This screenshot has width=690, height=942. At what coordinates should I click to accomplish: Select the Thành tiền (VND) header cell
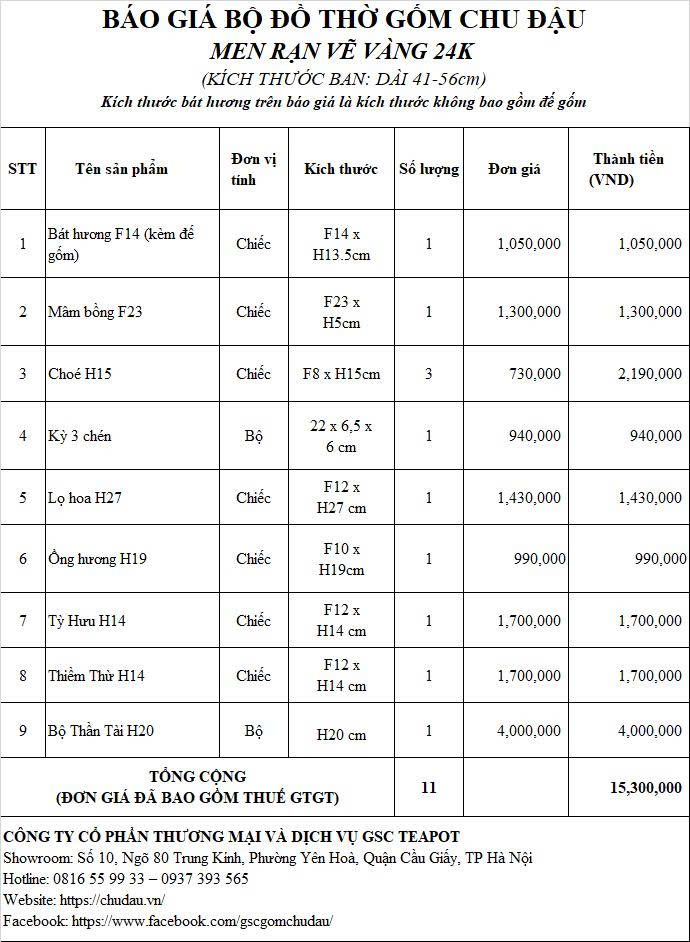point(629,169)
